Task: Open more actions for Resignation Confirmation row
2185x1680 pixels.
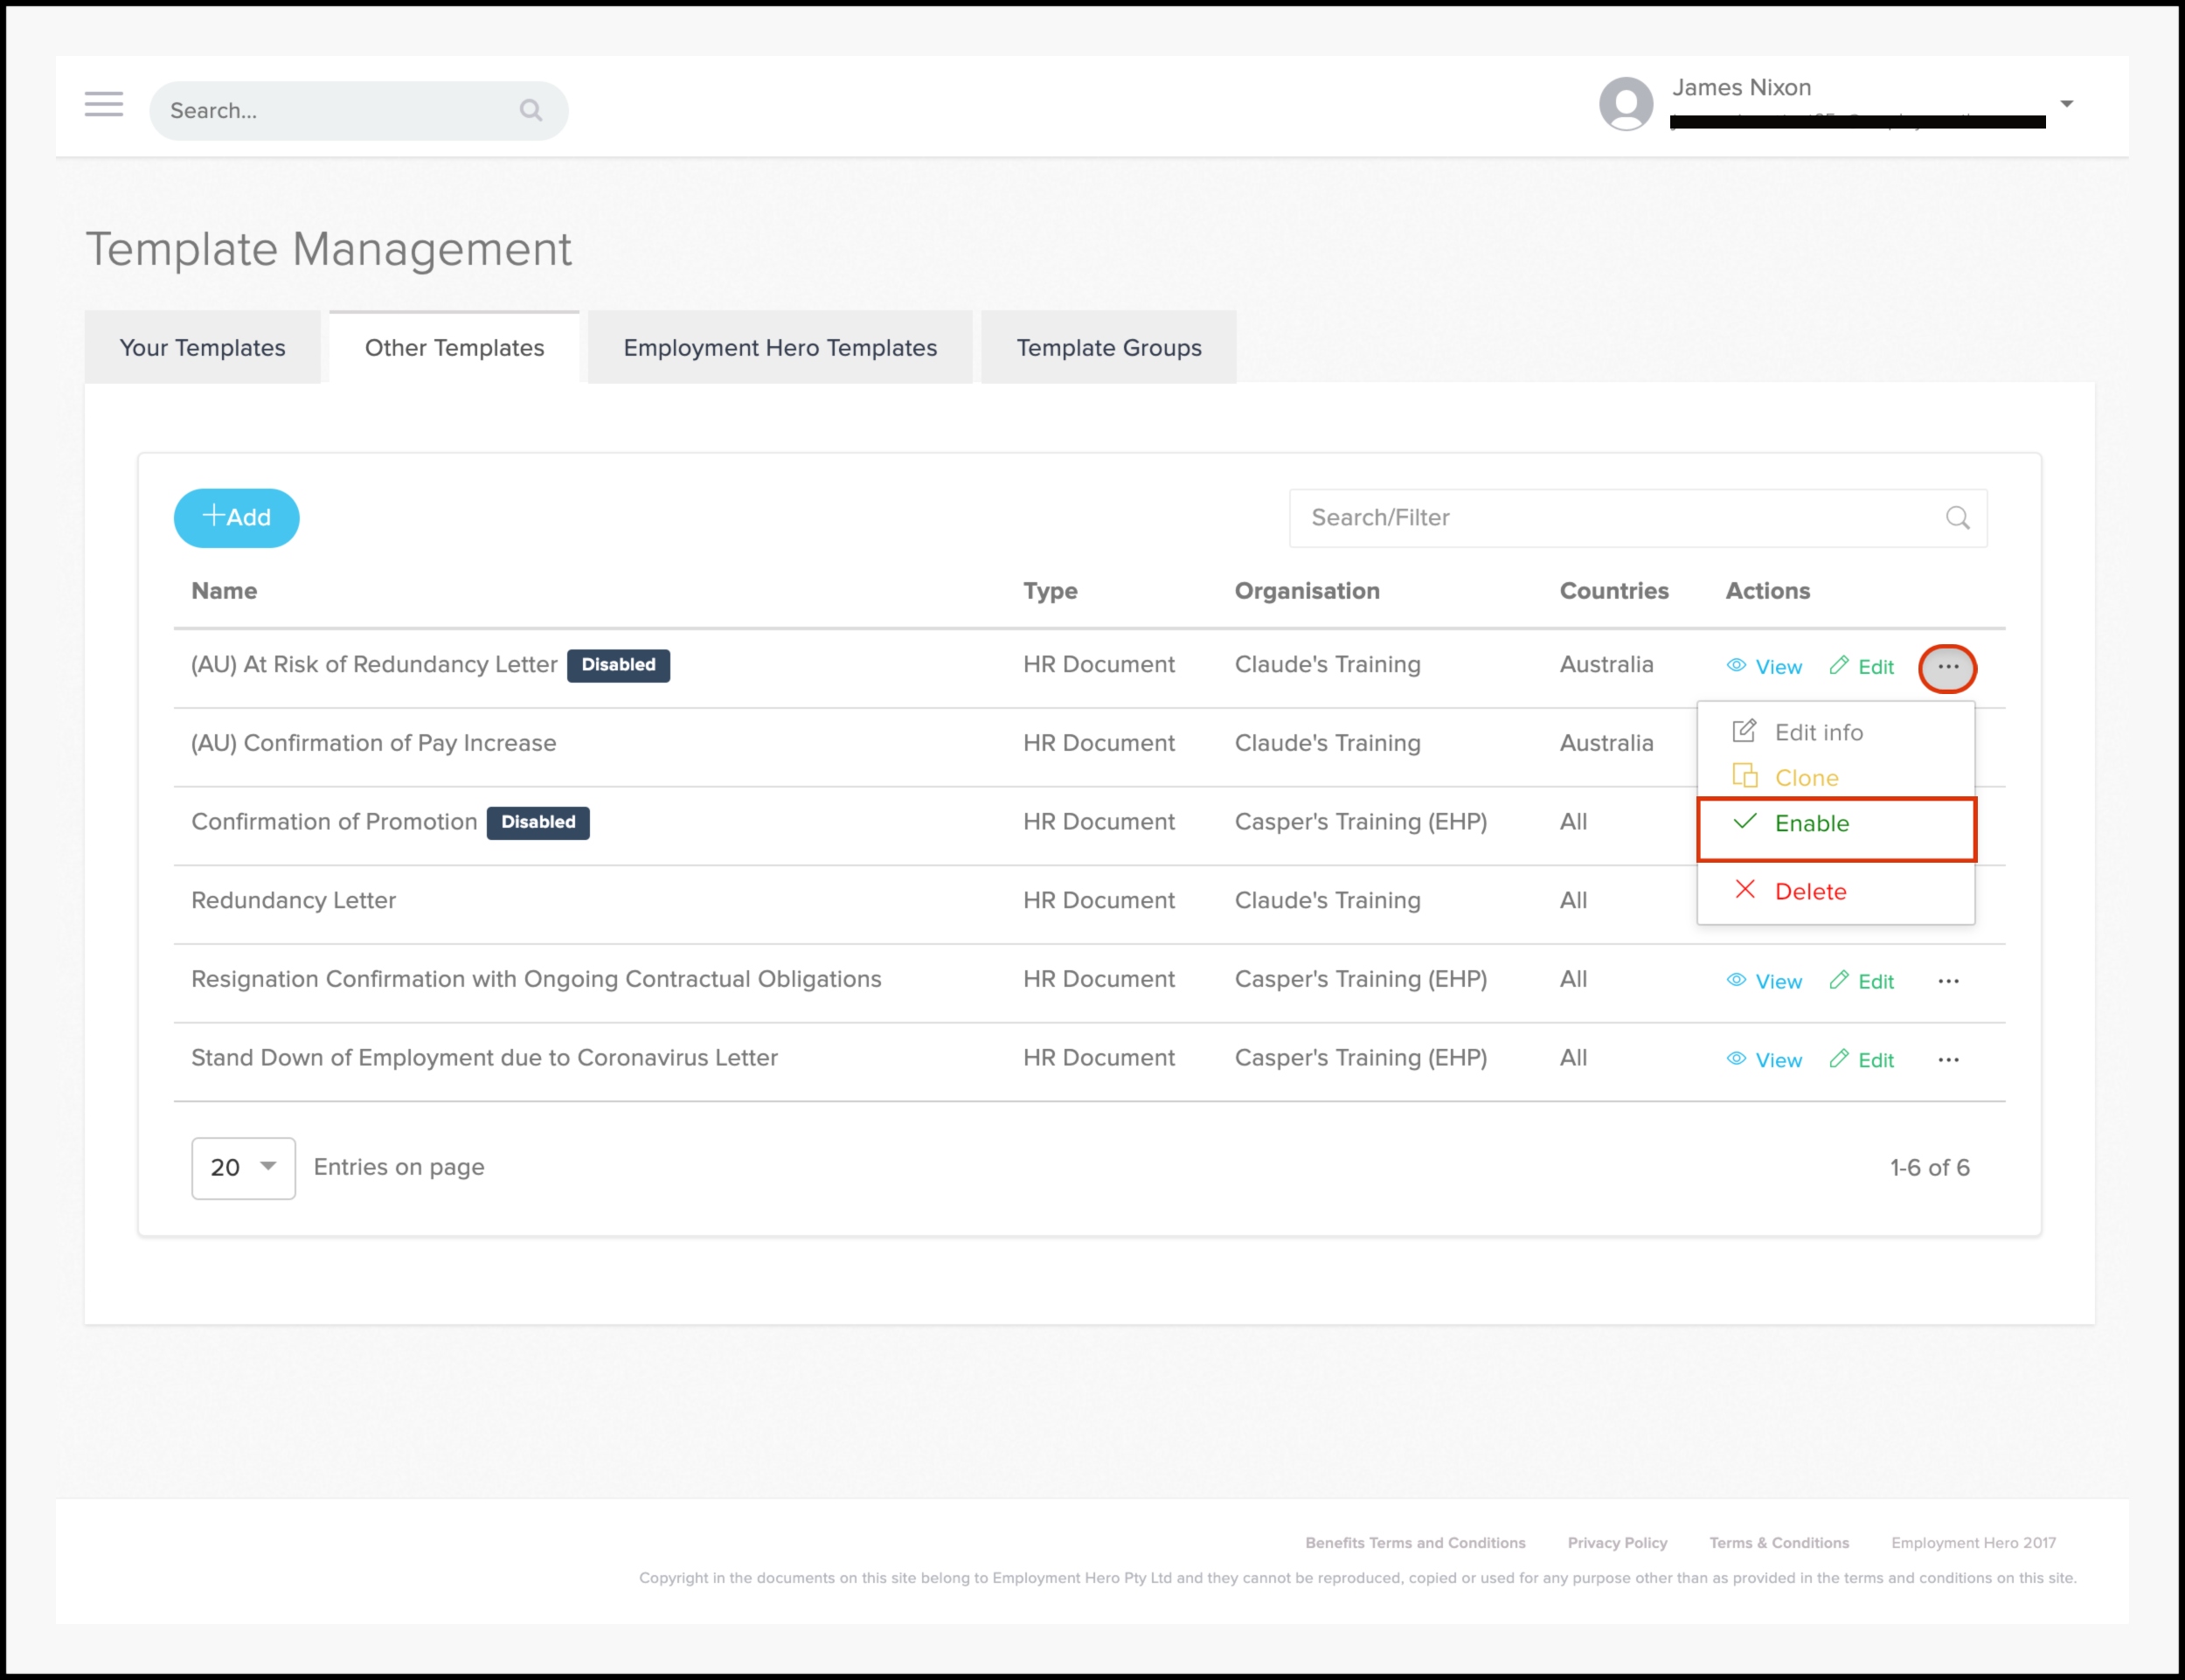Action: 1948,981
